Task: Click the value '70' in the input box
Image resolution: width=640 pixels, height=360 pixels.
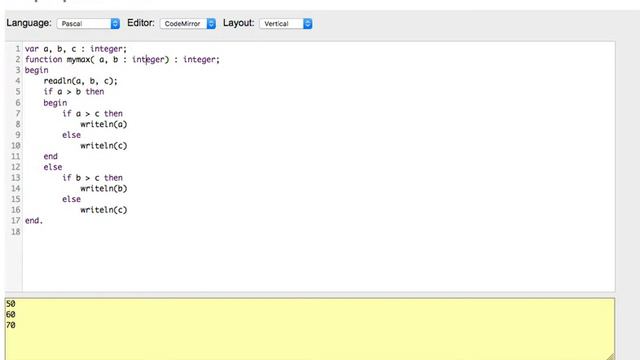Action: 11,325
